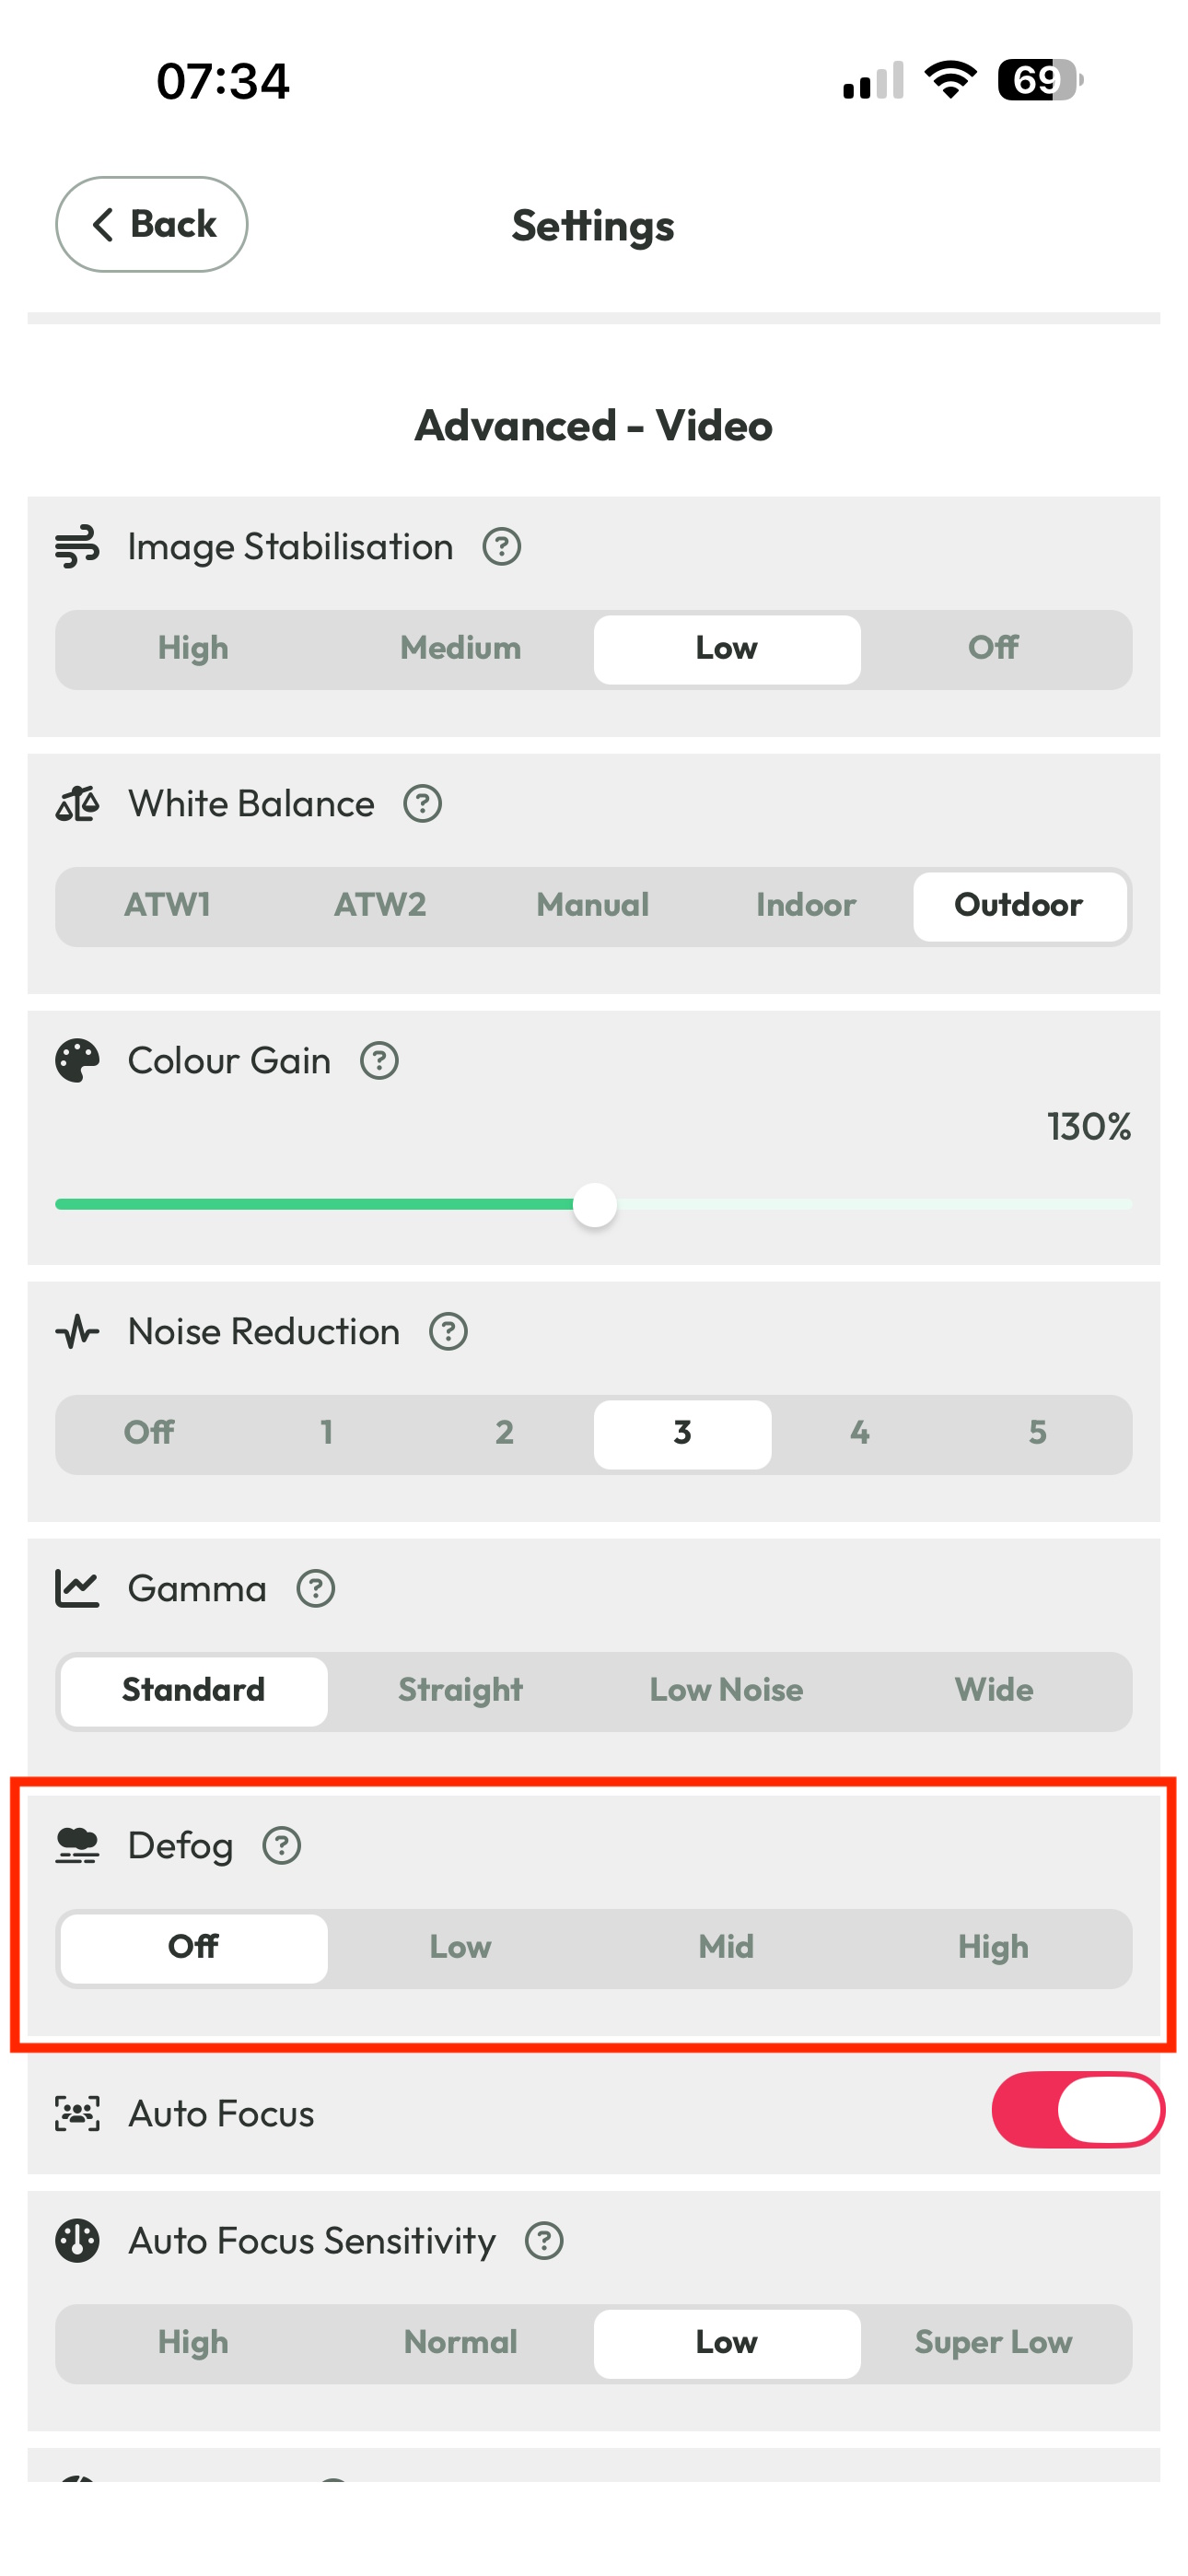Screen dimensions: 1188x2576
Task: Select Super Low auto focus sensitivity
Action: tap(993, 2343)
